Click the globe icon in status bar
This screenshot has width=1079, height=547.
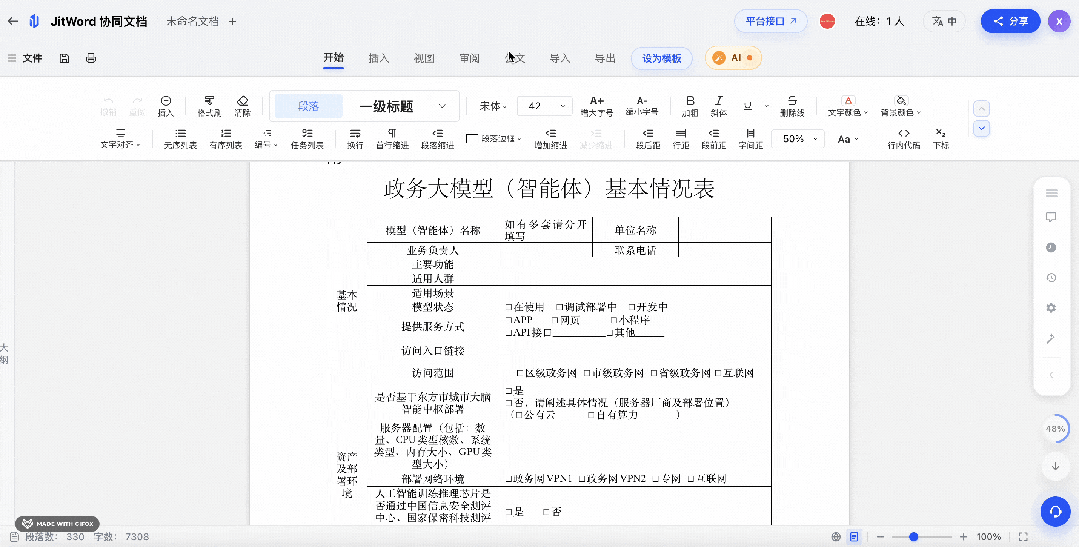[x=836, y=537]
